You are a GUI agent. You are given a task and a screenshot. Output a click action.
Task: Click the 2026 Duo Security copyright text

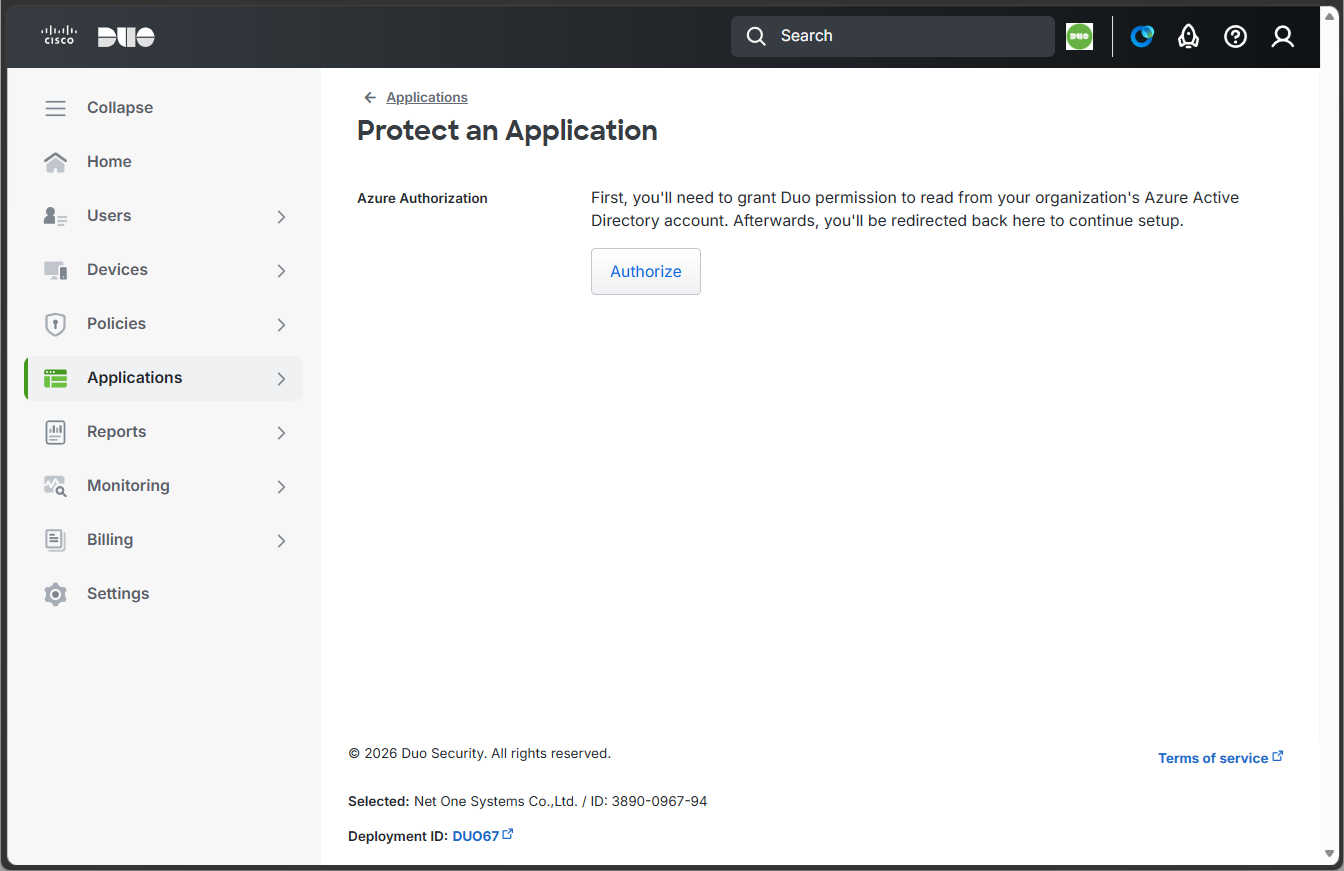click(479, 753)
